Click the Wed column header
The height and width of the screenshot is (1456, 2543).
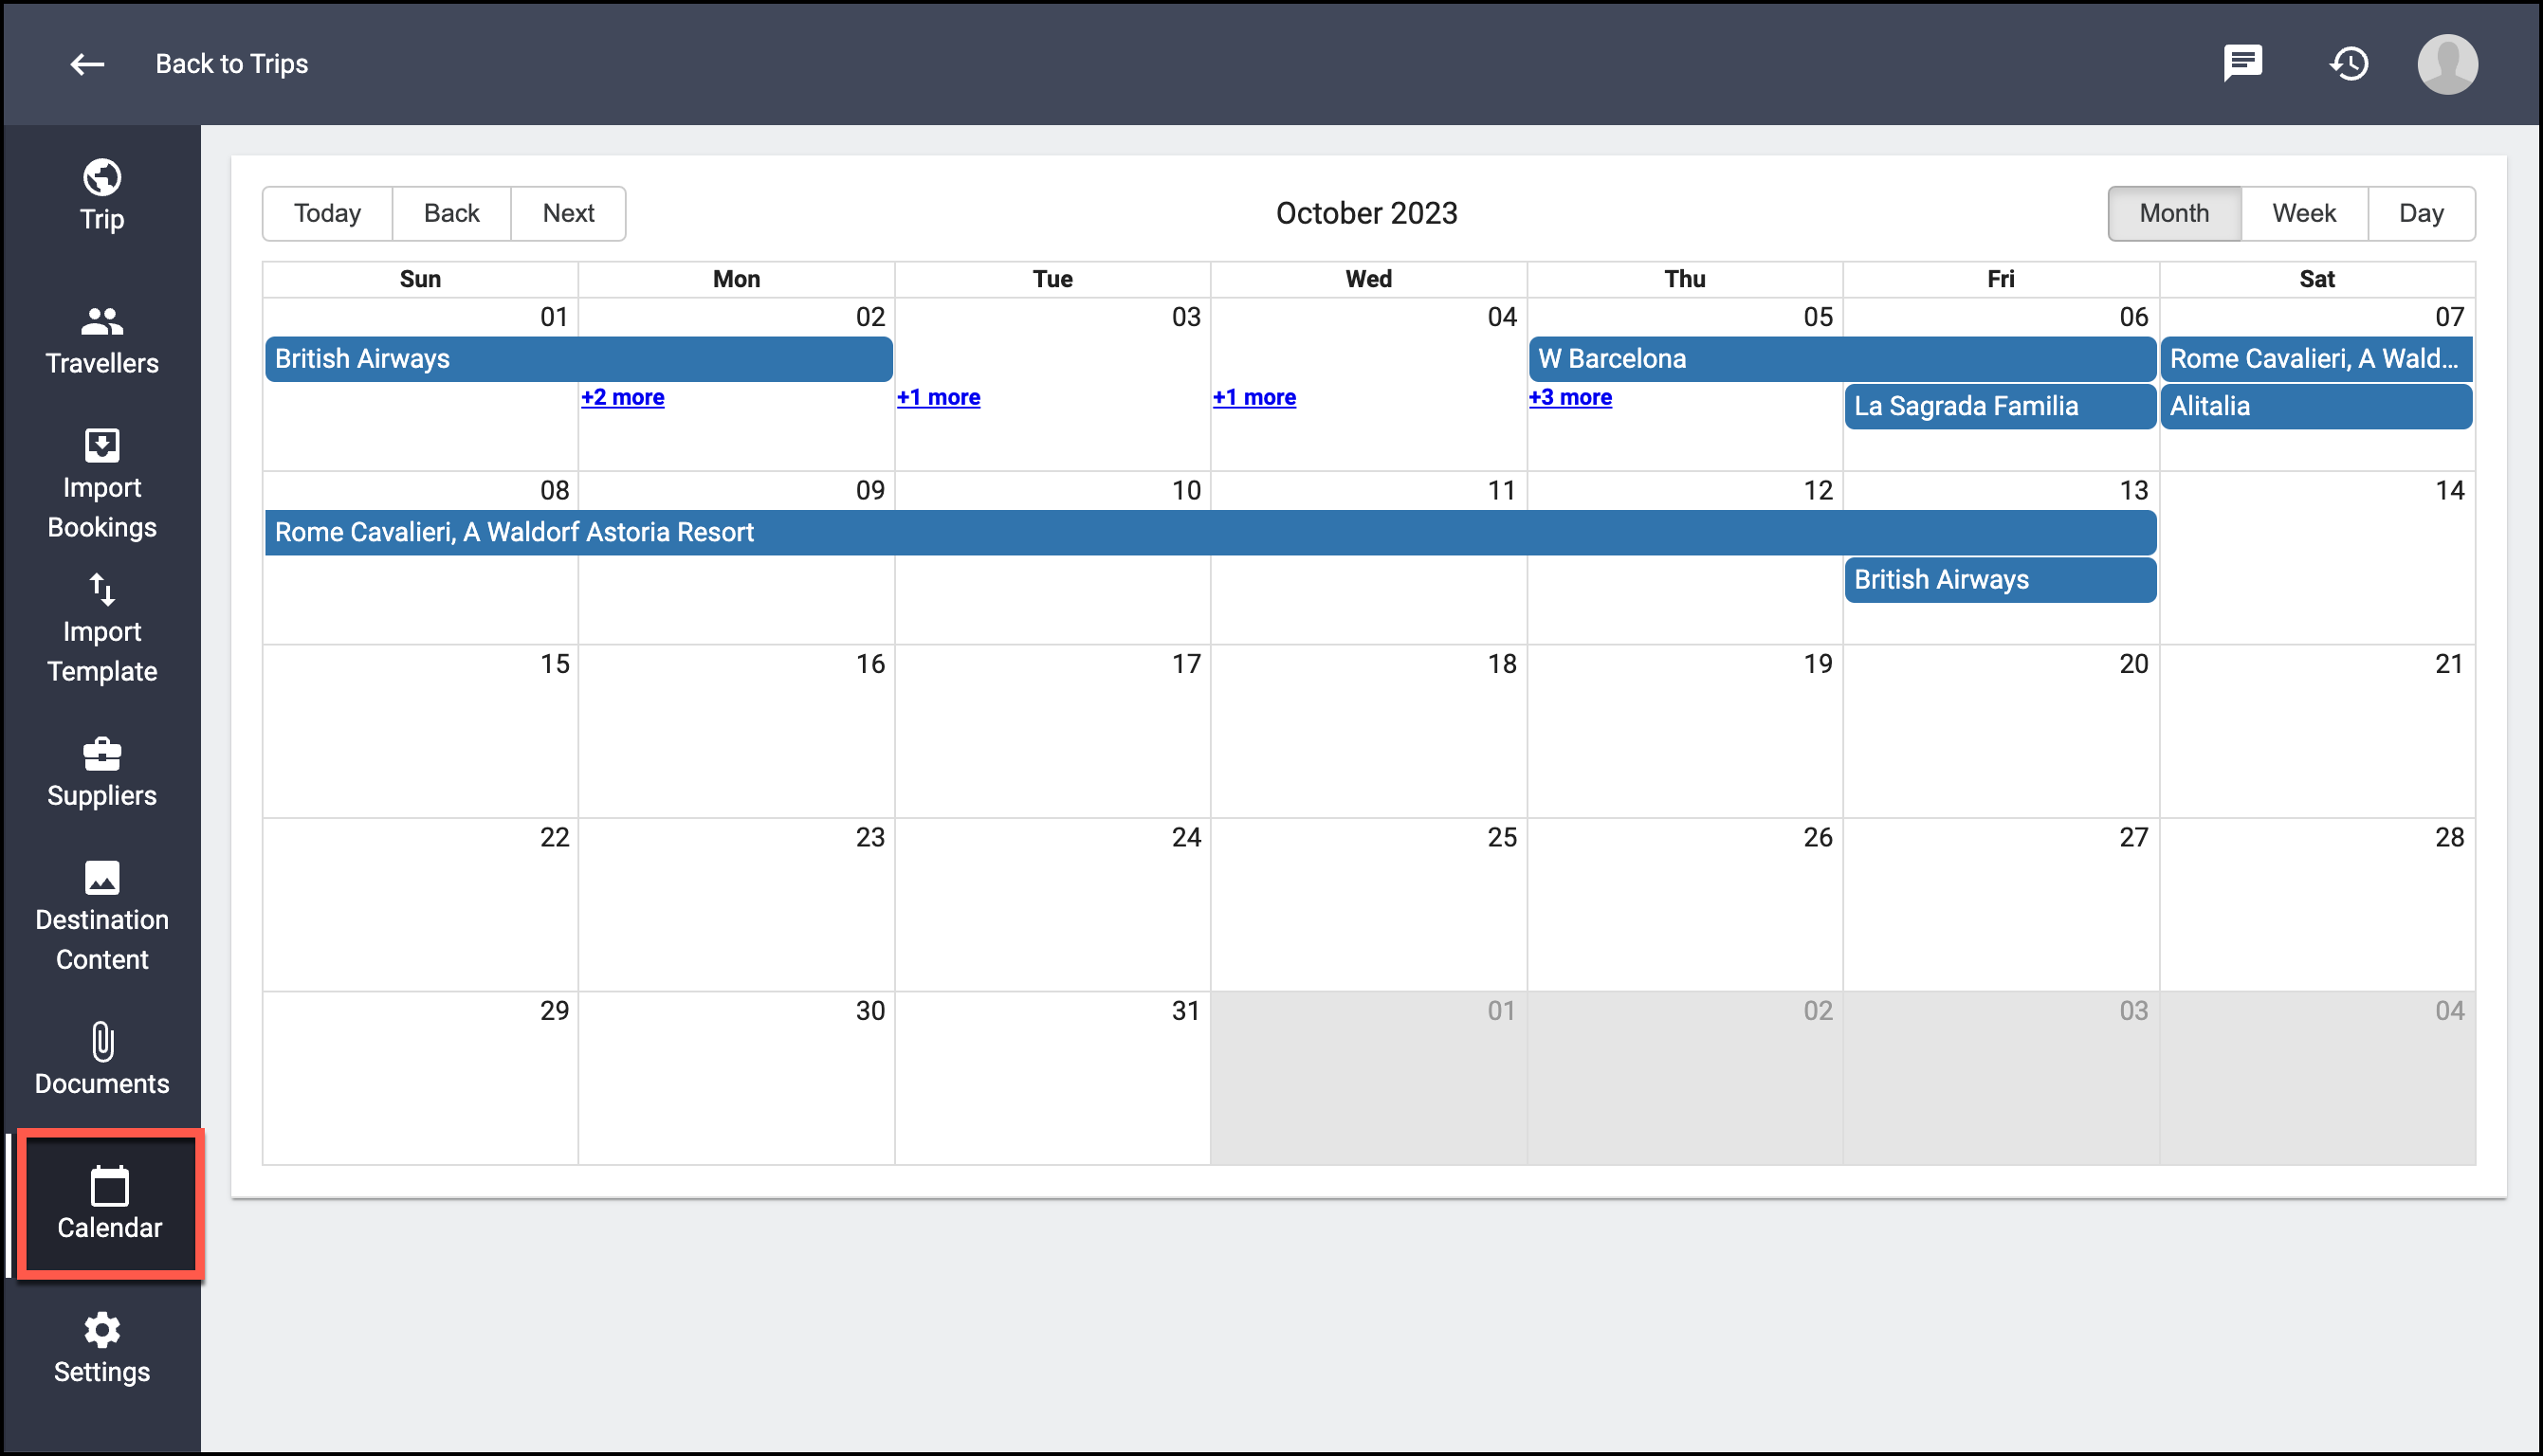click(x=1369, y=279)
